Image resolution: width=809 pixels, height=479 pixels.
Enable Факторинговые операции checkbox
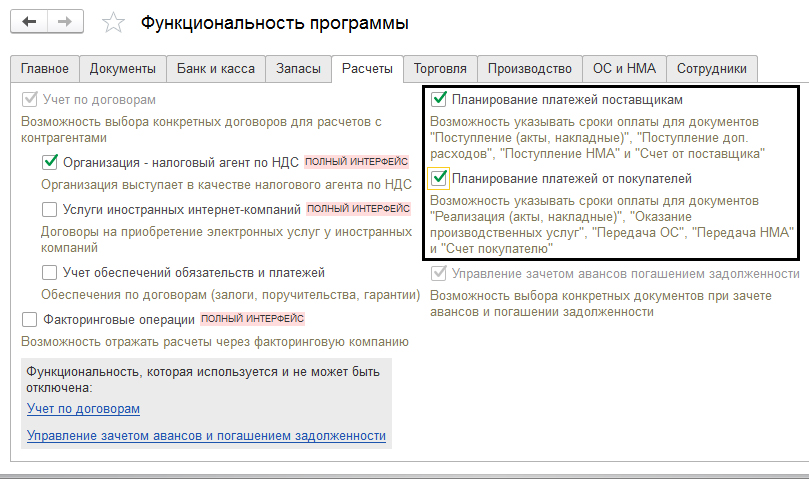click(x=30, y=320)
